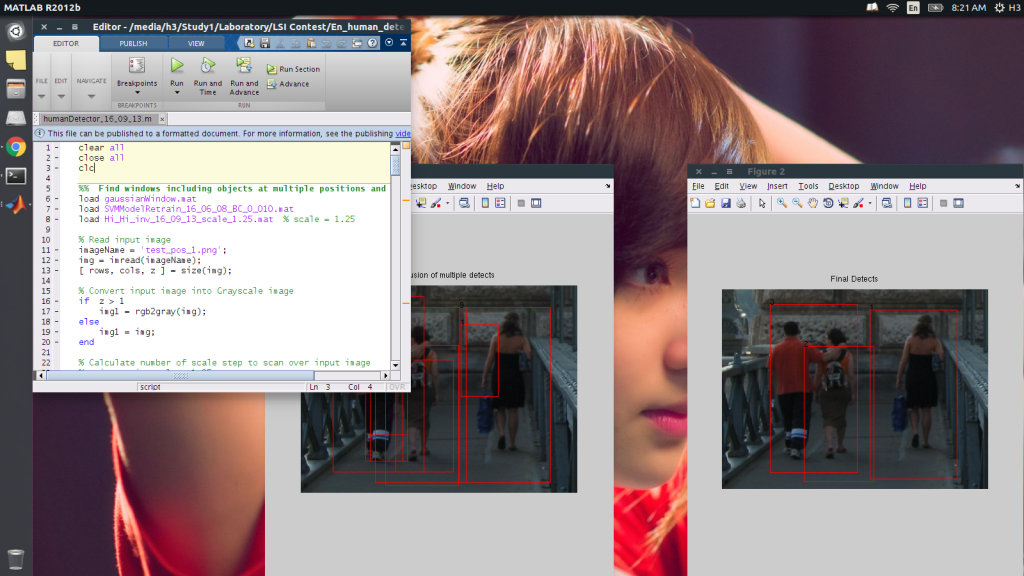This screenshot has height=576, width=1024.
Task: Expand the NAVIGATE section dropdown
Action: [x=91, y=97]
